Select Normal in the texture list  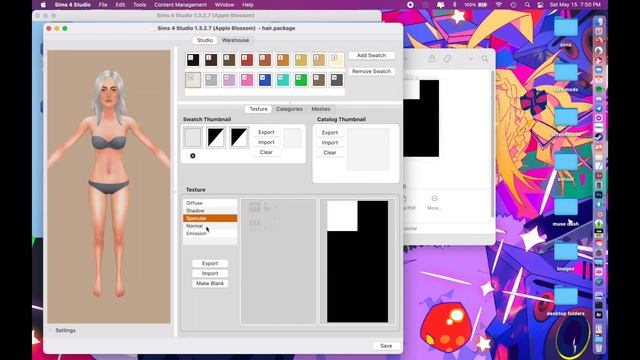210,226
